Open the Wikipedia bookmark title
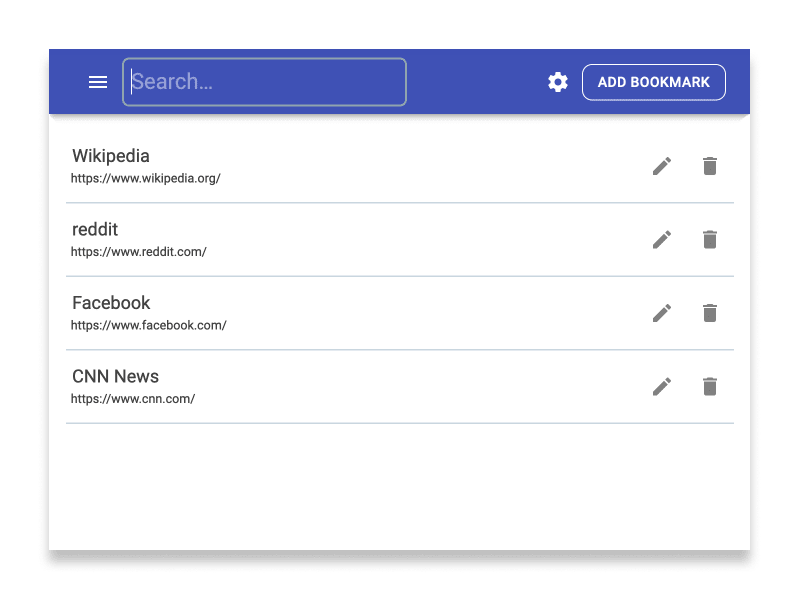The image size is (800, 600). click(x=111, y=156)
